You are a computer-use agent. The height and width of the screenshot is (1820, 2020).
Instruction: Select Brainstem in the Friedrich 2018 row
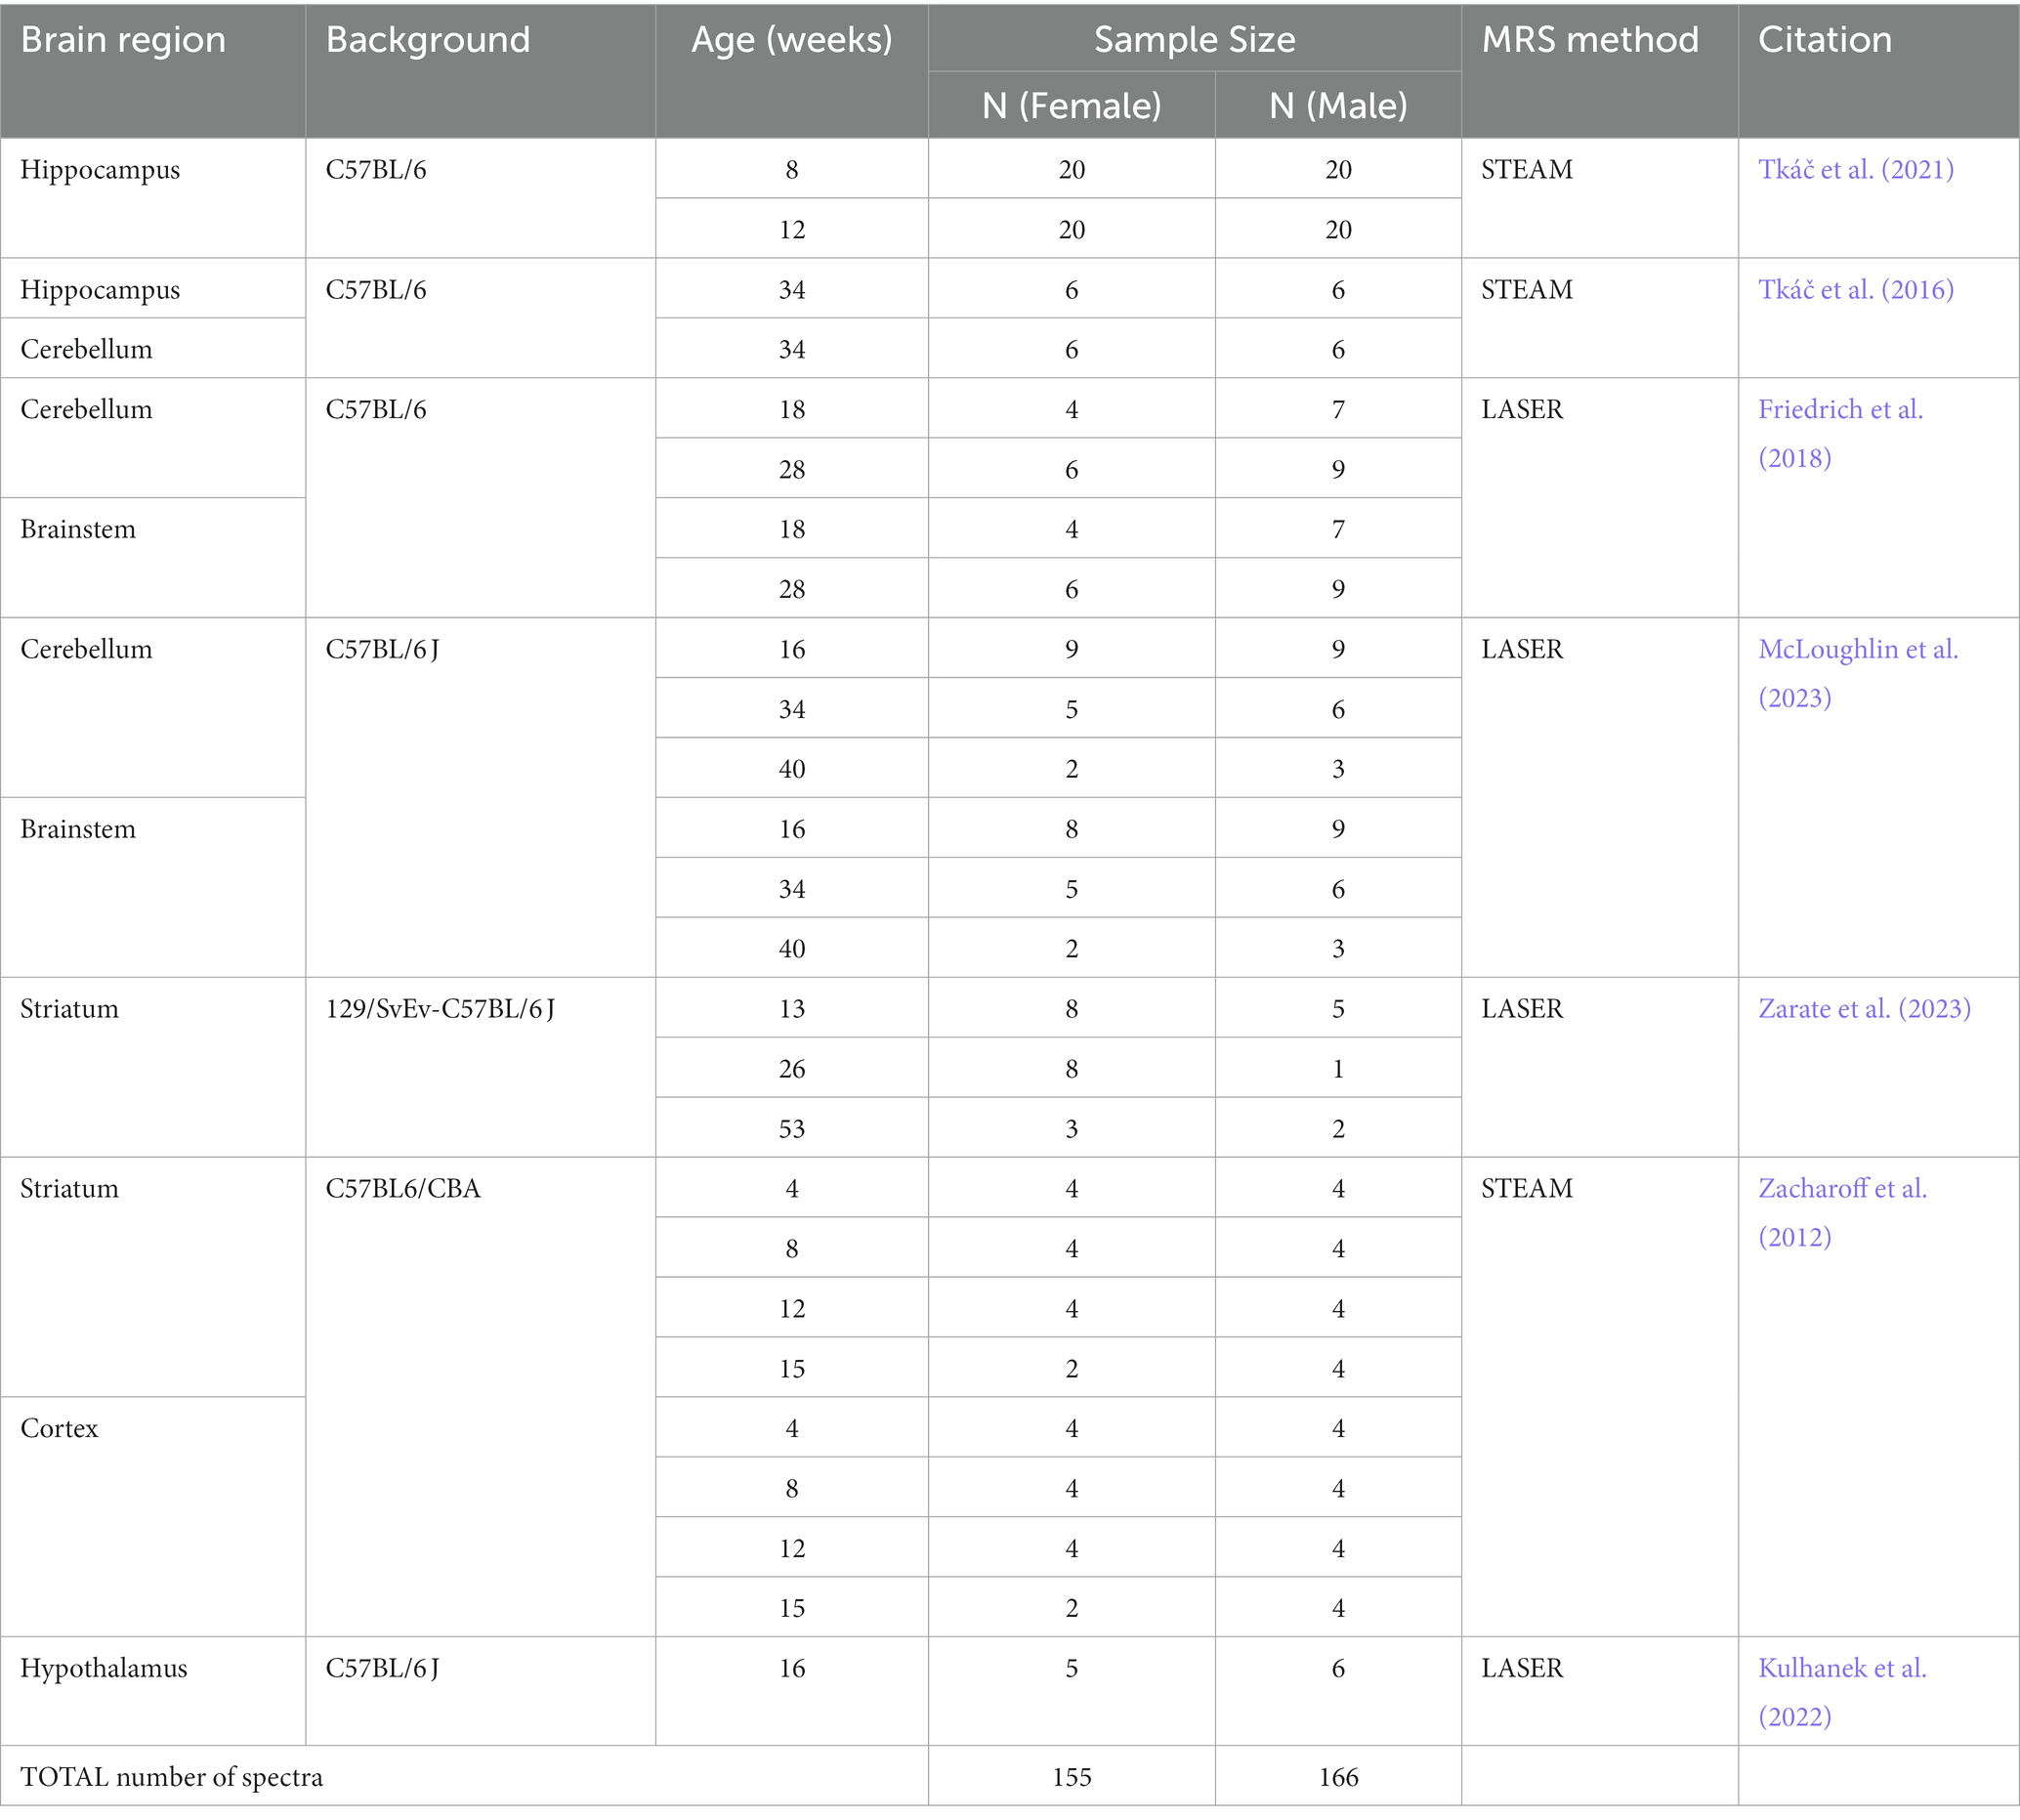78,530
